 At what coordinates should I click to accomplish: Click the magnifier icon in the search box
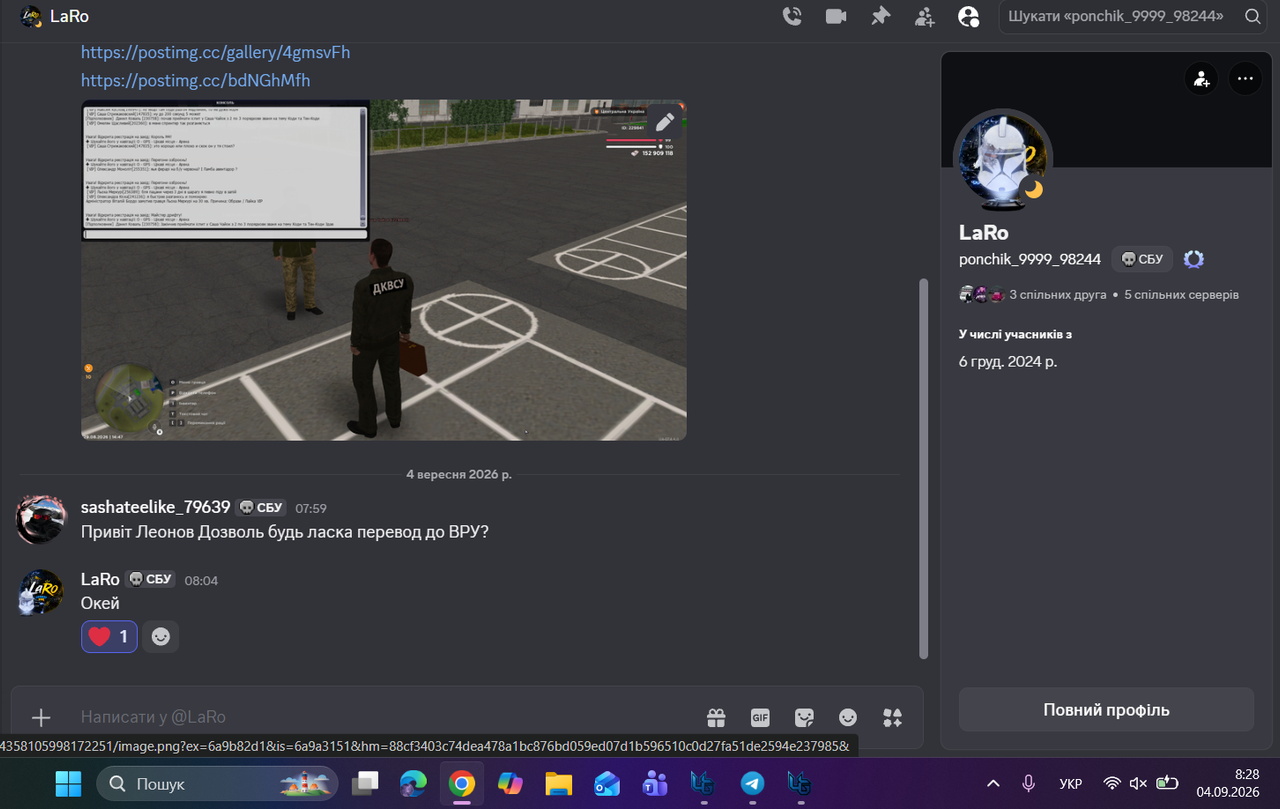tap(1252, 16)
